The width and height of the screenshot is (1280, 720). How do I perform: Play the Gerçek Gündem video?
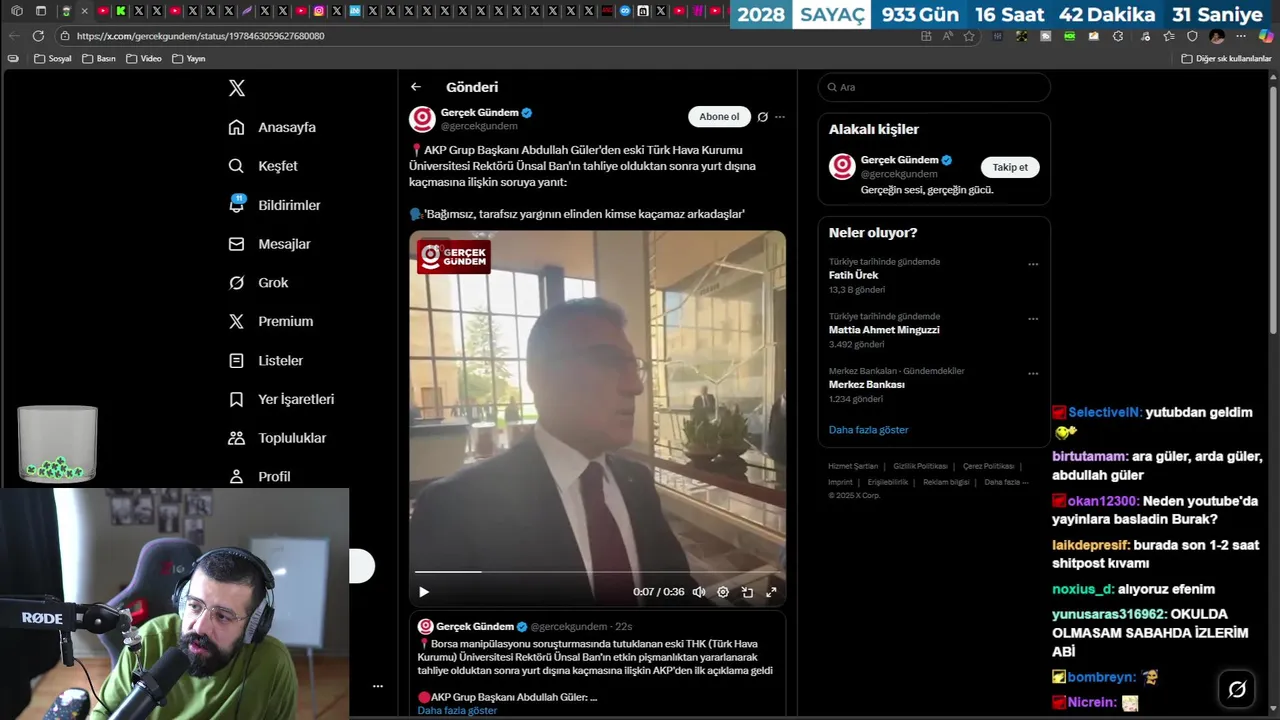424,592
